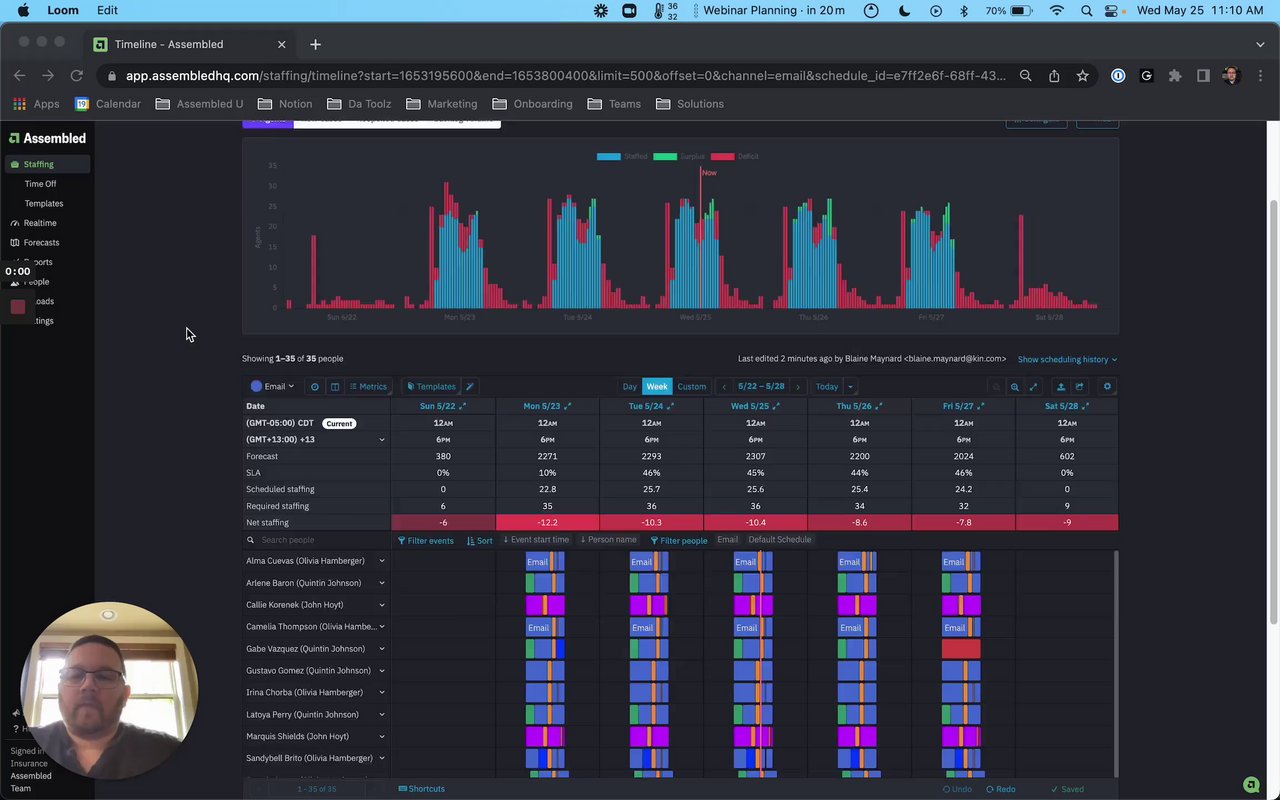Switch to Custom date range view
The width and height of the screenshot is (1280, 800).
(691, 387)
